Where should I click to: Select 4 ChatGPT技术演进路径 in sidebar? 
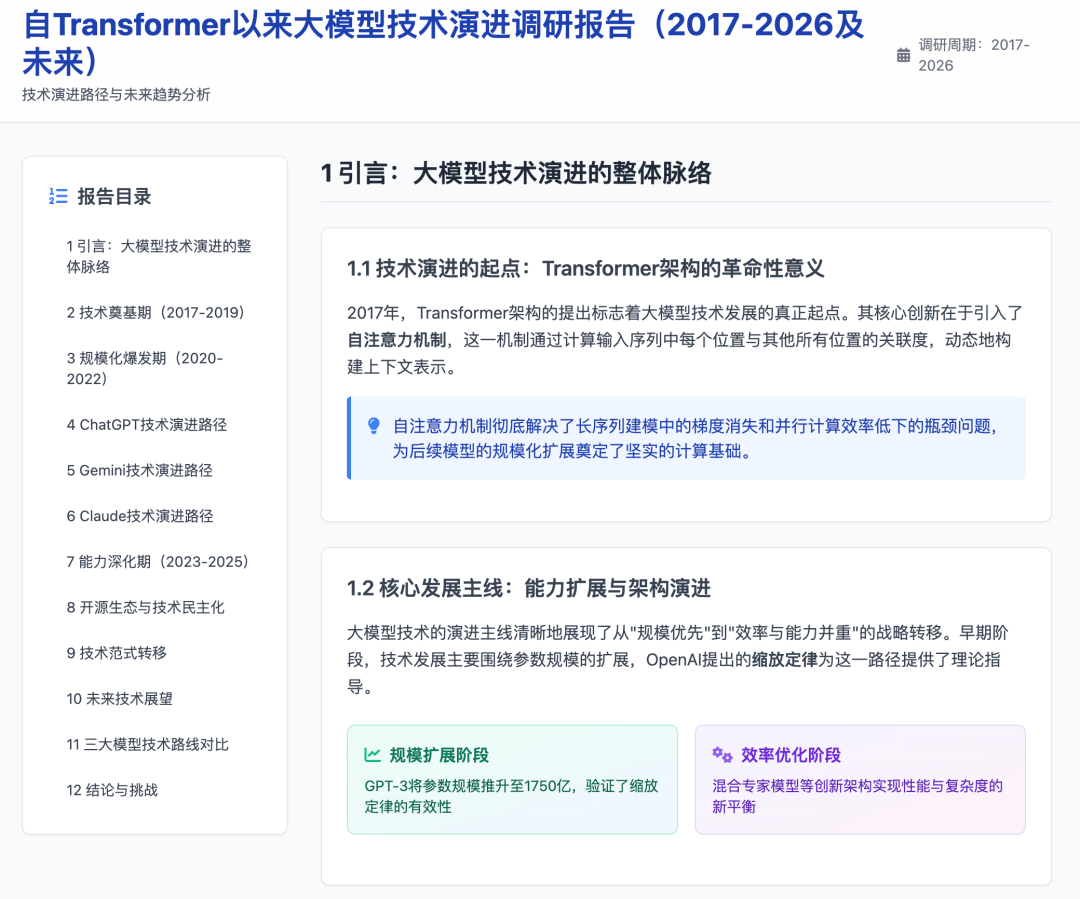146,425
